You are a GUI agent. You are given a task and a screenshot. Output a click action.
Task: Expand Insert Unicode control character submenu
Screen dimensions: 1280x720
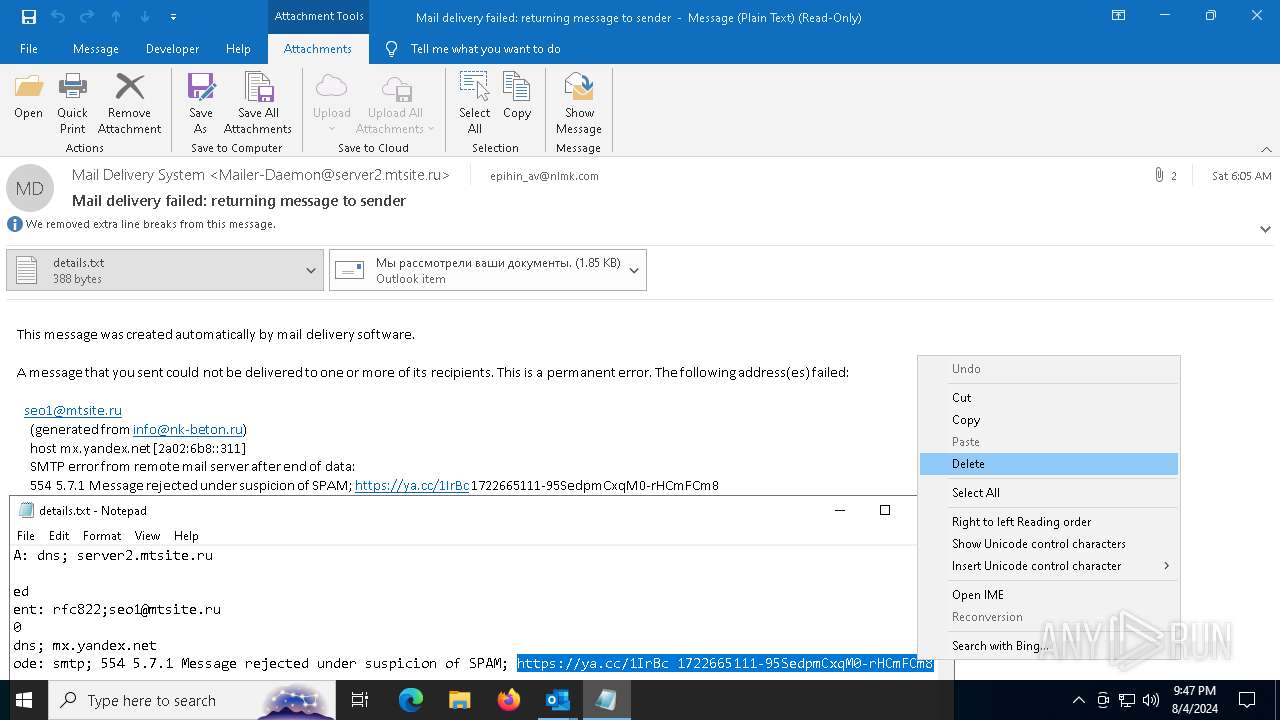point(1049,566)
